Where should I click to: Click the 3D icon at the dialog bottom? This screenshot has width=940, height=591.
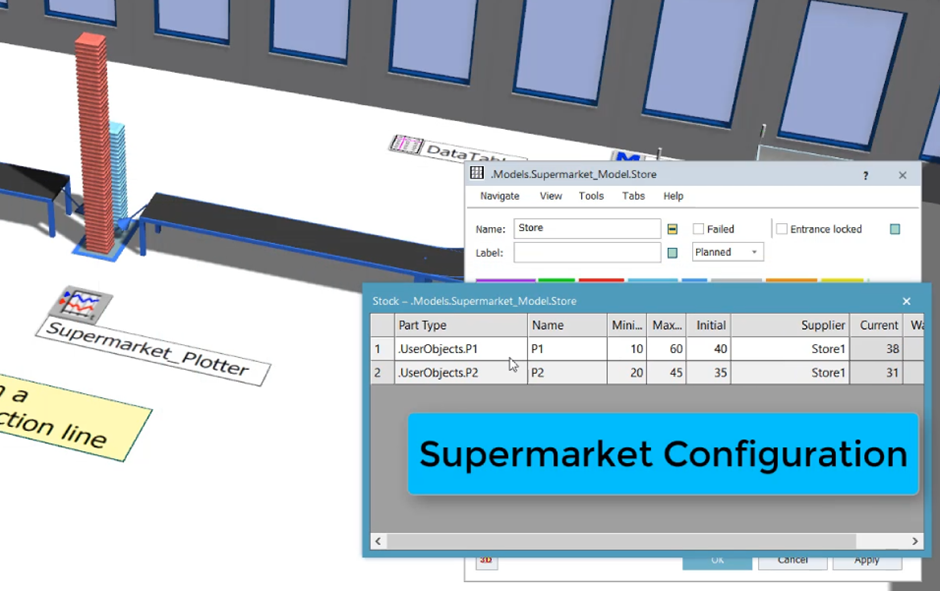[x=487, y=561]
